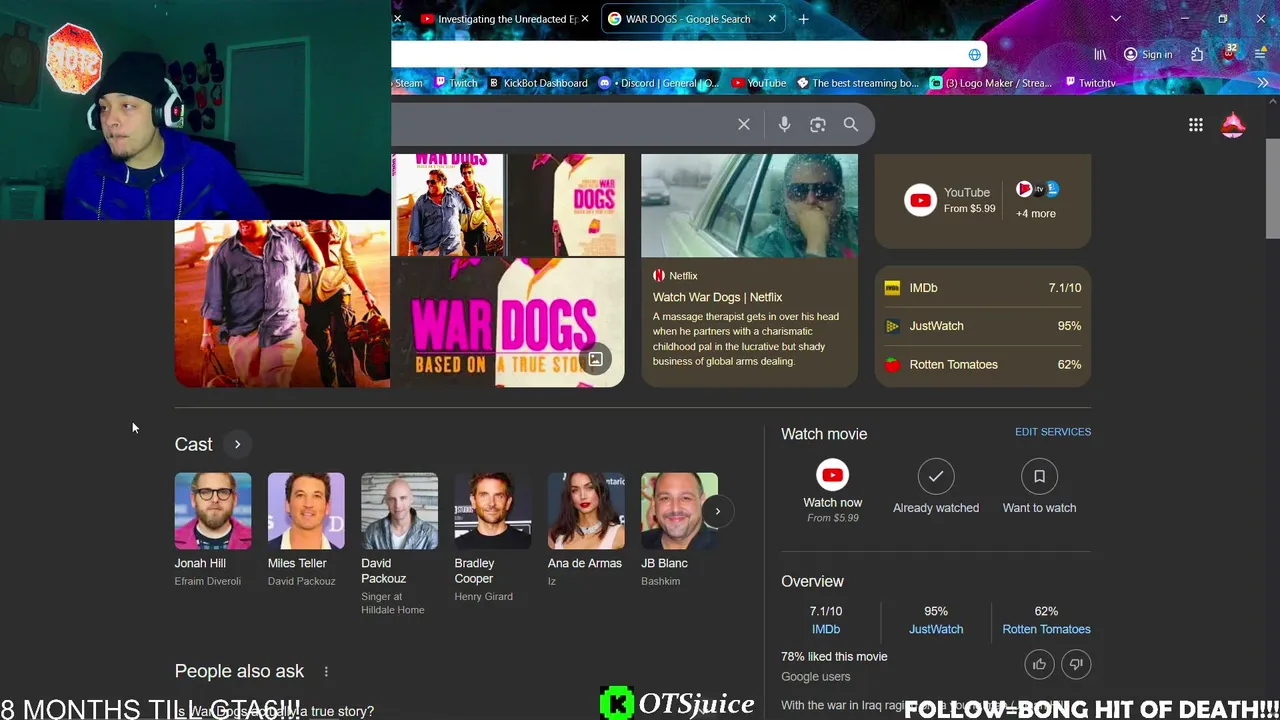Show next cast members arrow
This screenshot has height=720, width=1280.
tap(717, 511)
